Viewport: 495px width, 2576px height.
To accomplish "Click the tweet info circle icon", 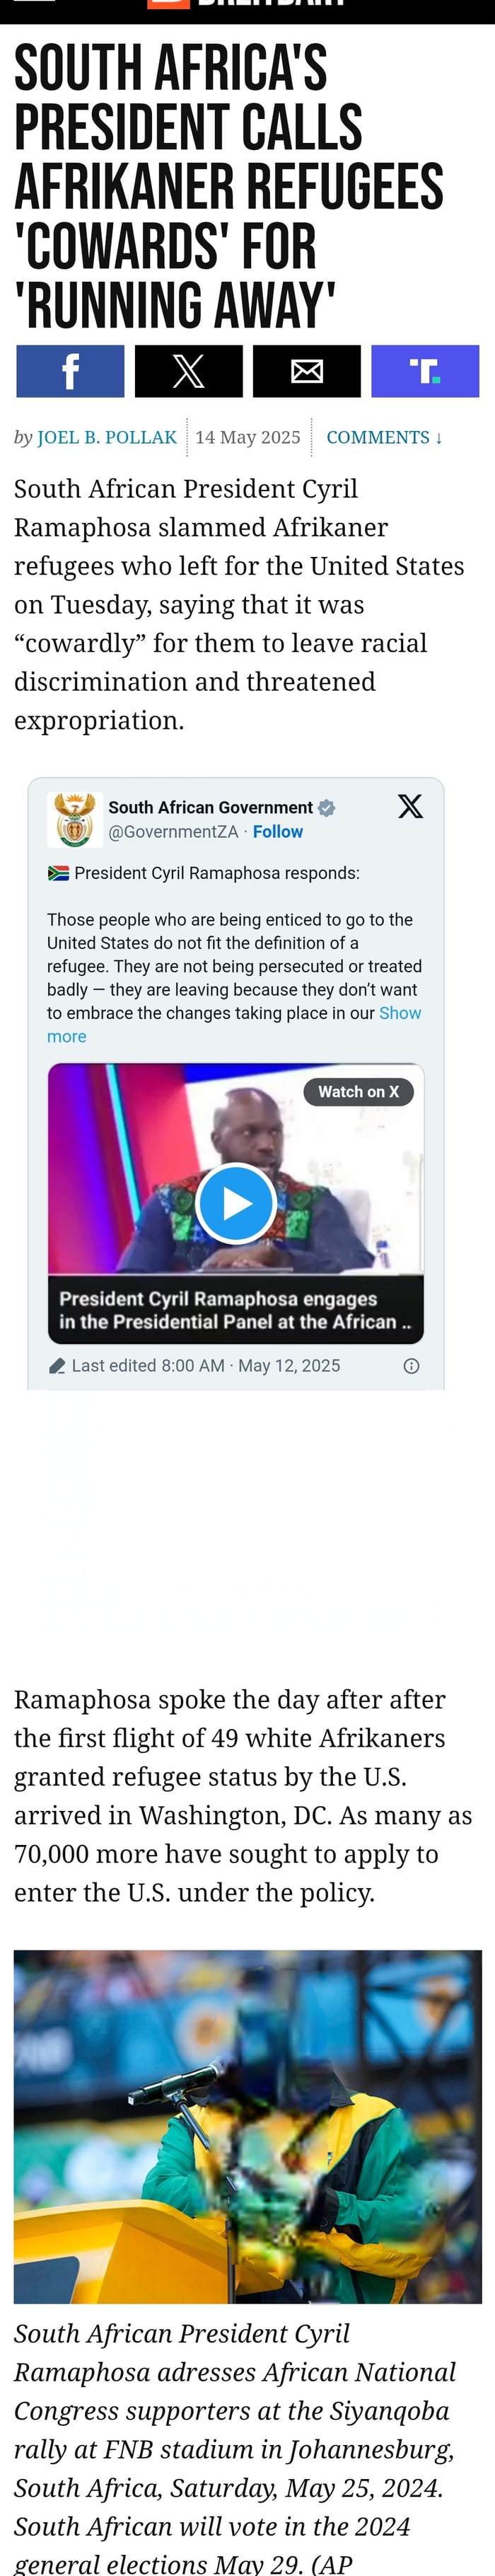I will pos(411,1366).
